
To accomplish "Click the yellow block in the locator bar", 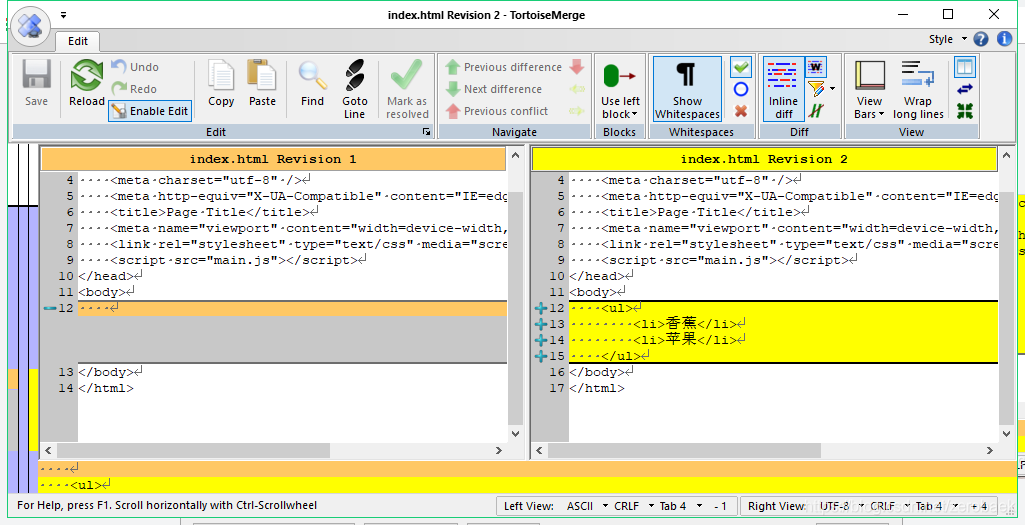I will tap(34, 409).
